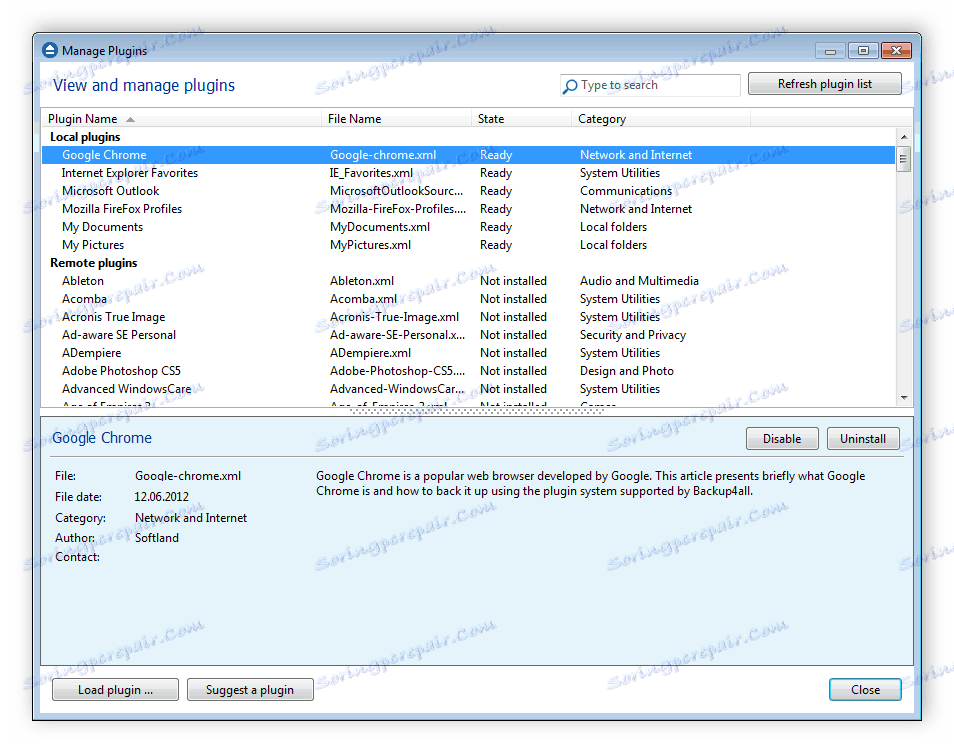This screenshot has width=954, height=753.
Task: Select the Google Chrome plugin row
Action: pos(468,155)
